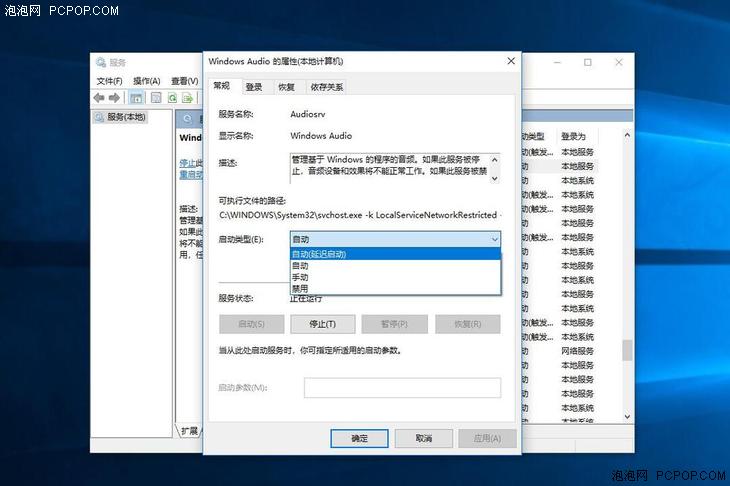Click the svchost.exe executable path text
730x486 pixels.
[358, 215]
